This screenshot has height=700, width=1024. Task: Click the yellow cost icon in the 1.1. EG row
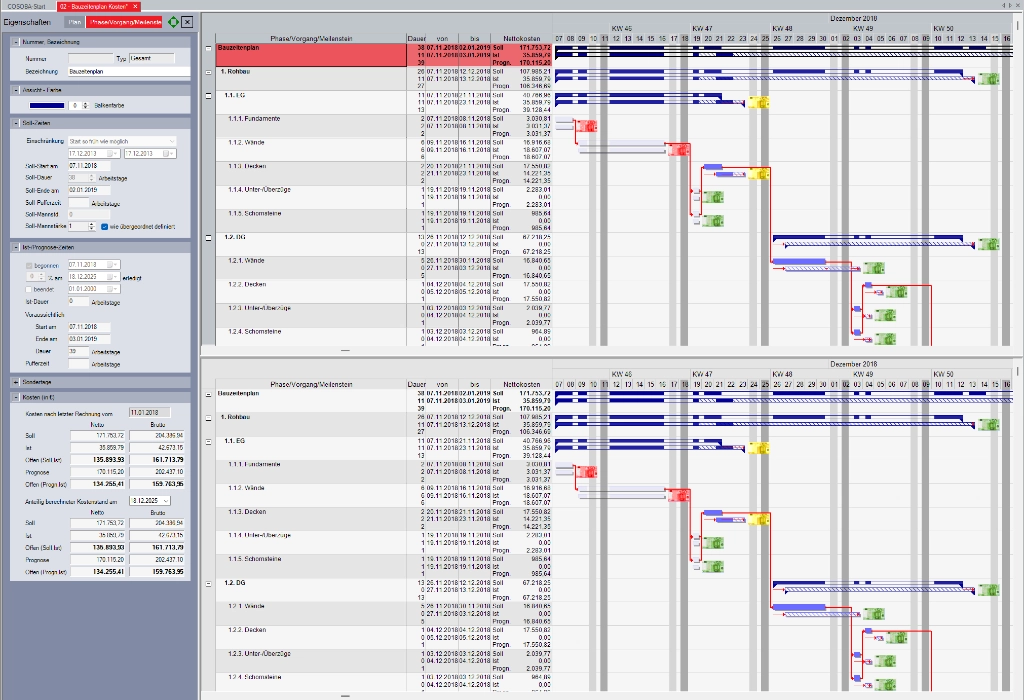[759, 102]
